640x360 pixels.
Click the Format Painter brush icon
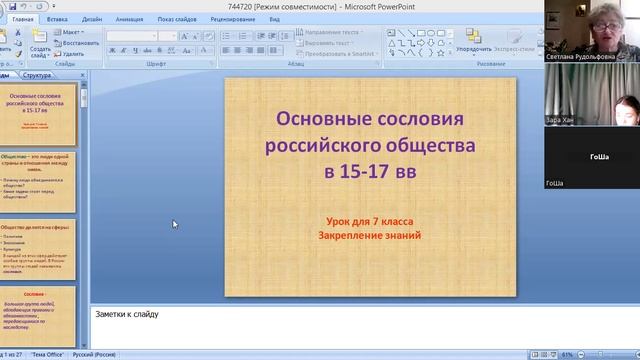(x=18, y=53)
